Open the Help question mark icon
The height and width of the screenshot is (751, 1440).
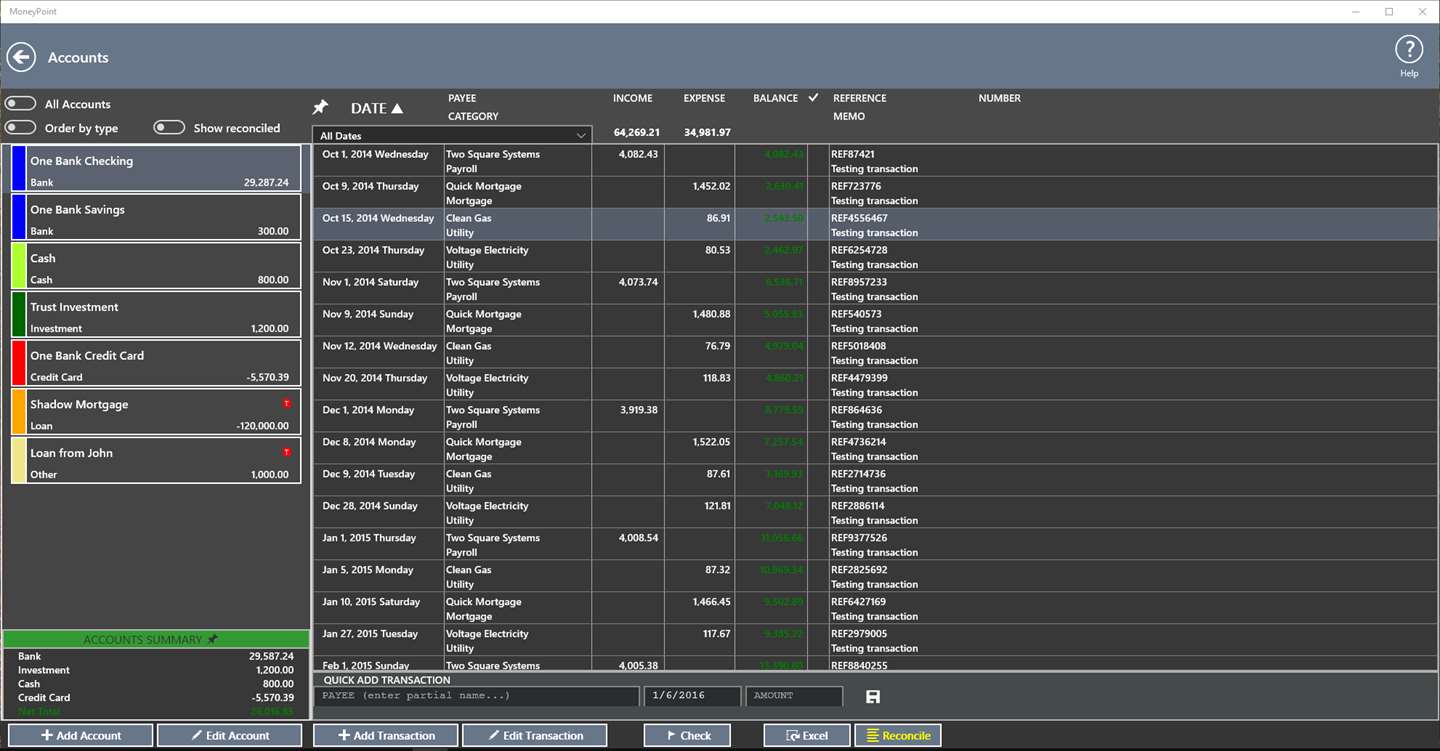(1408, 49)
